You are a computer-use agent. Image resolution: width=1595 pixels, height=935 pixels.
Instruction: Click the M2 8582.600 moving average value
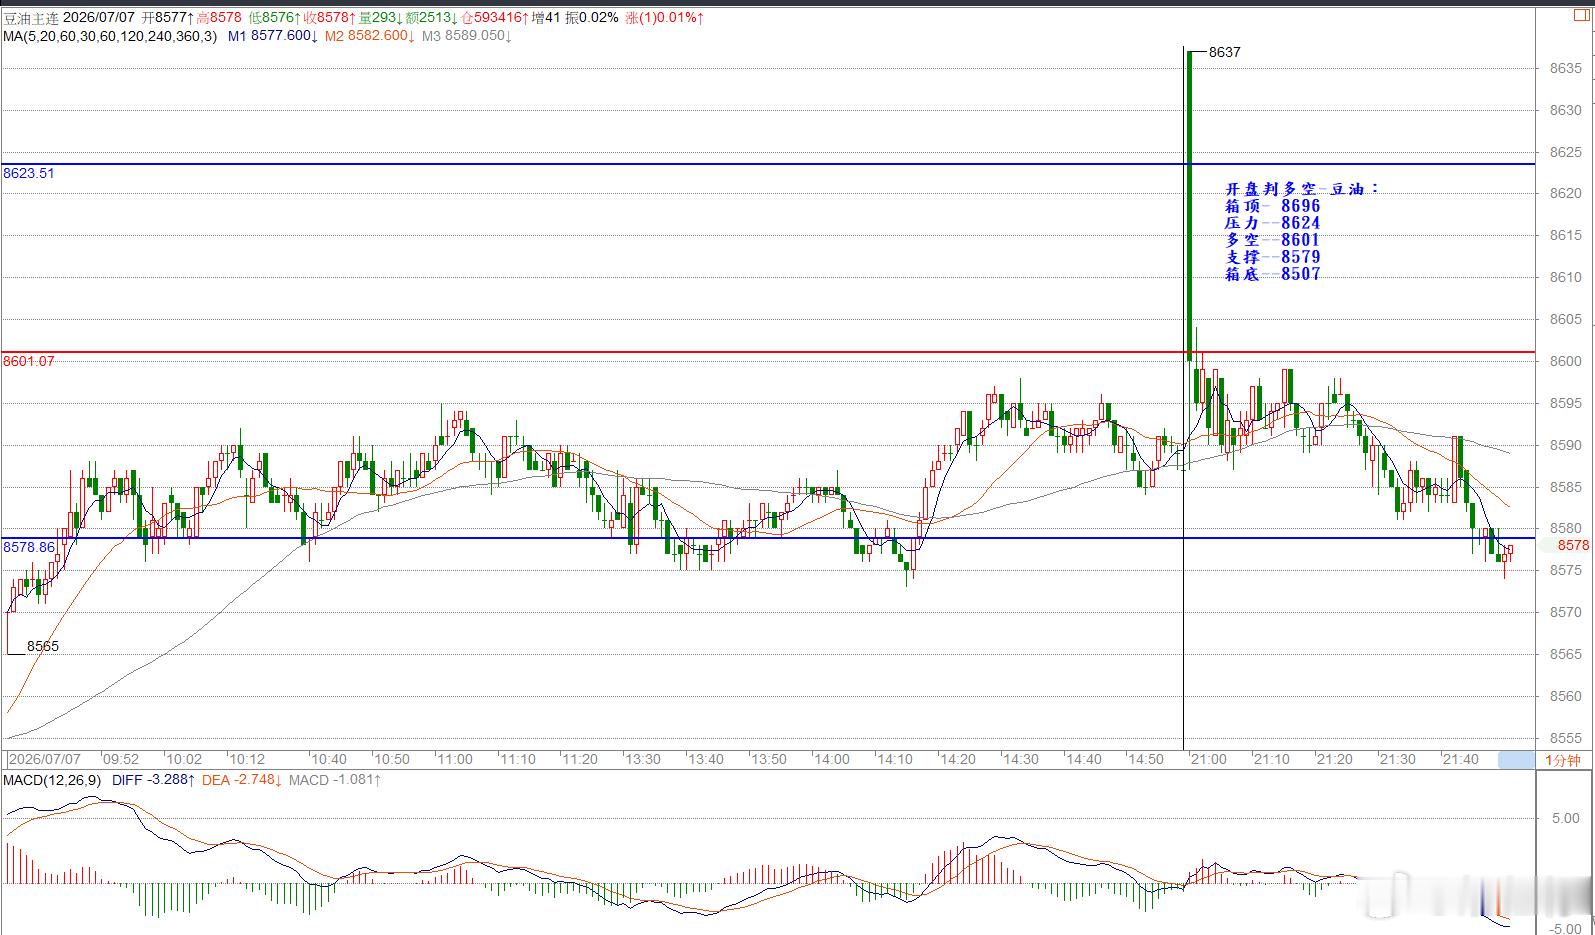pyautogui.click(x=370, y=36)
